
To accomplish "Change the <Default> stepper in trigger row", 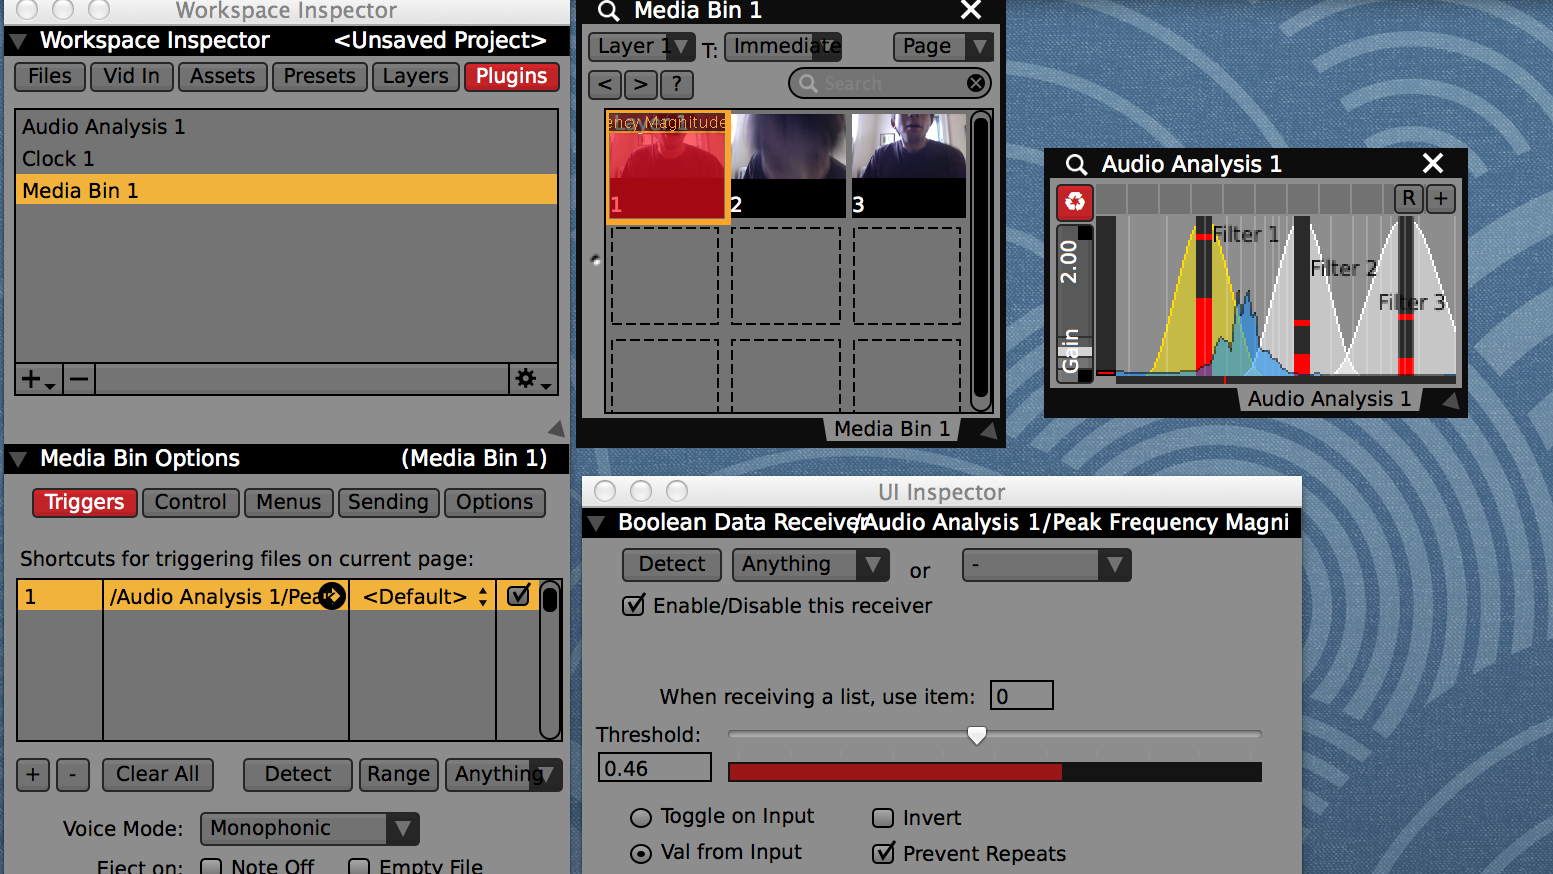I will (x=483, y=597).
